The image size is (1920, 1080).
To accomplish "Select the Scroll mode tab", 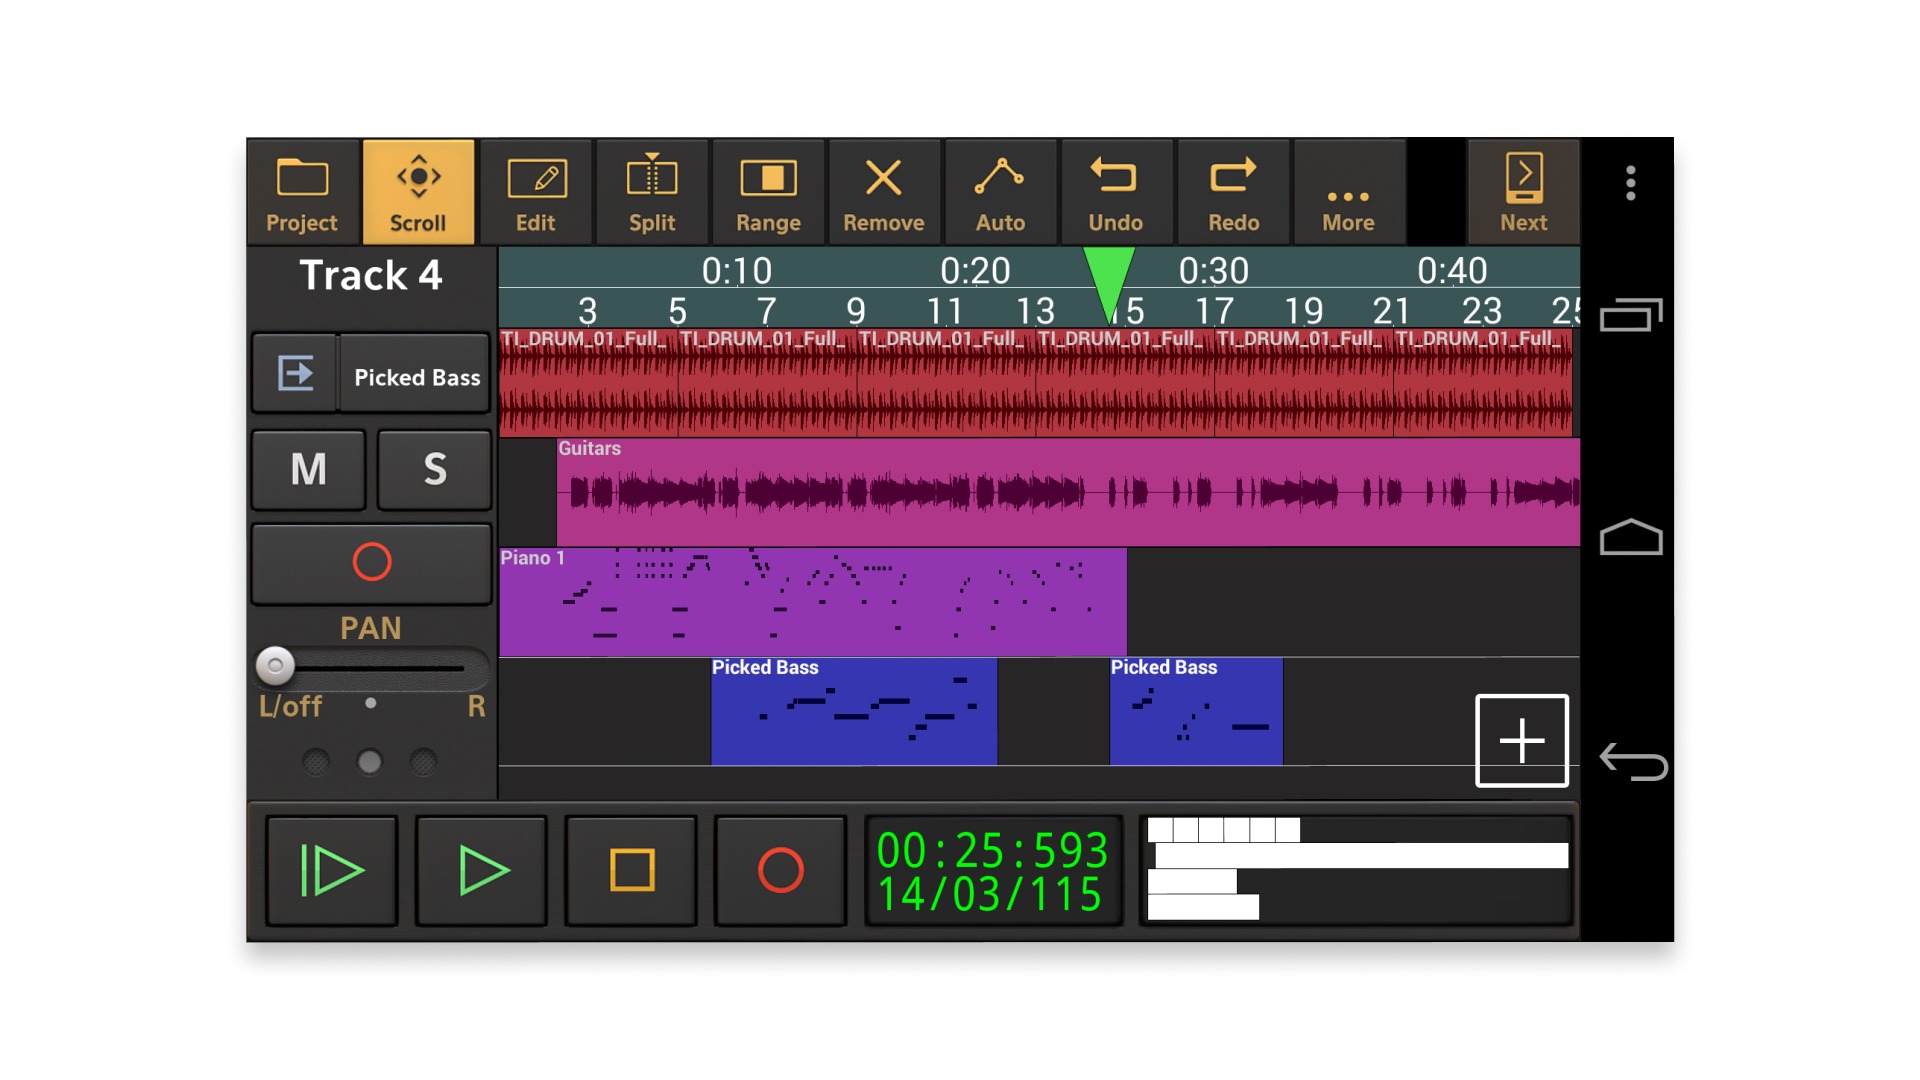I will [418, 192].
